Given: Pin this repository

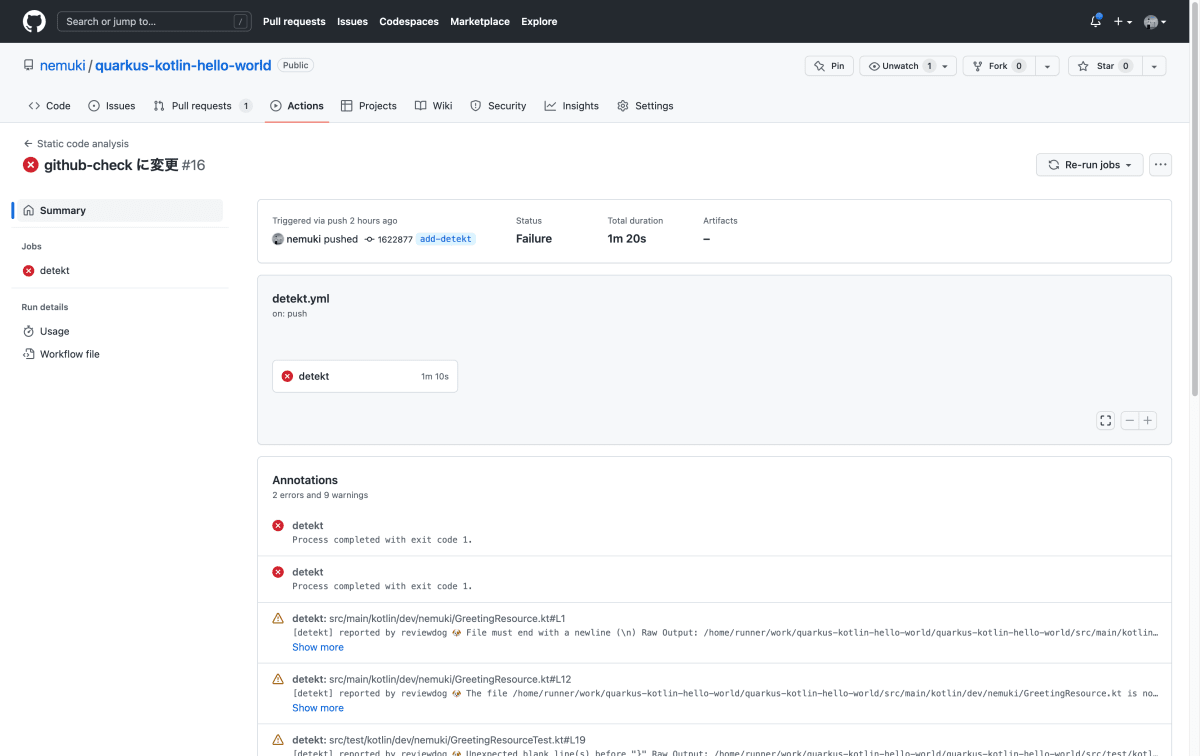Looking at the screenshot, I should click(829, 66).
